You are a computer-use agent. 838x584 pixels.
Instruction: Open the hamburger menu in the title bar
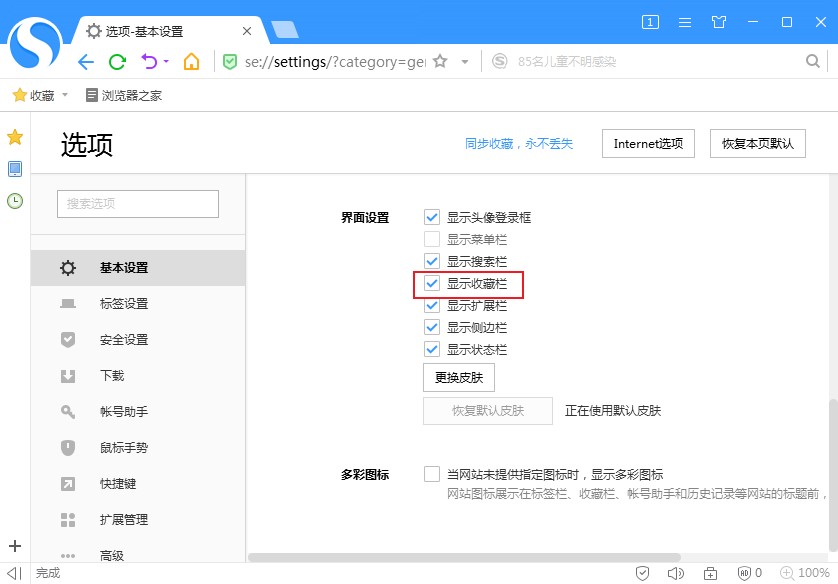[685, 20]
